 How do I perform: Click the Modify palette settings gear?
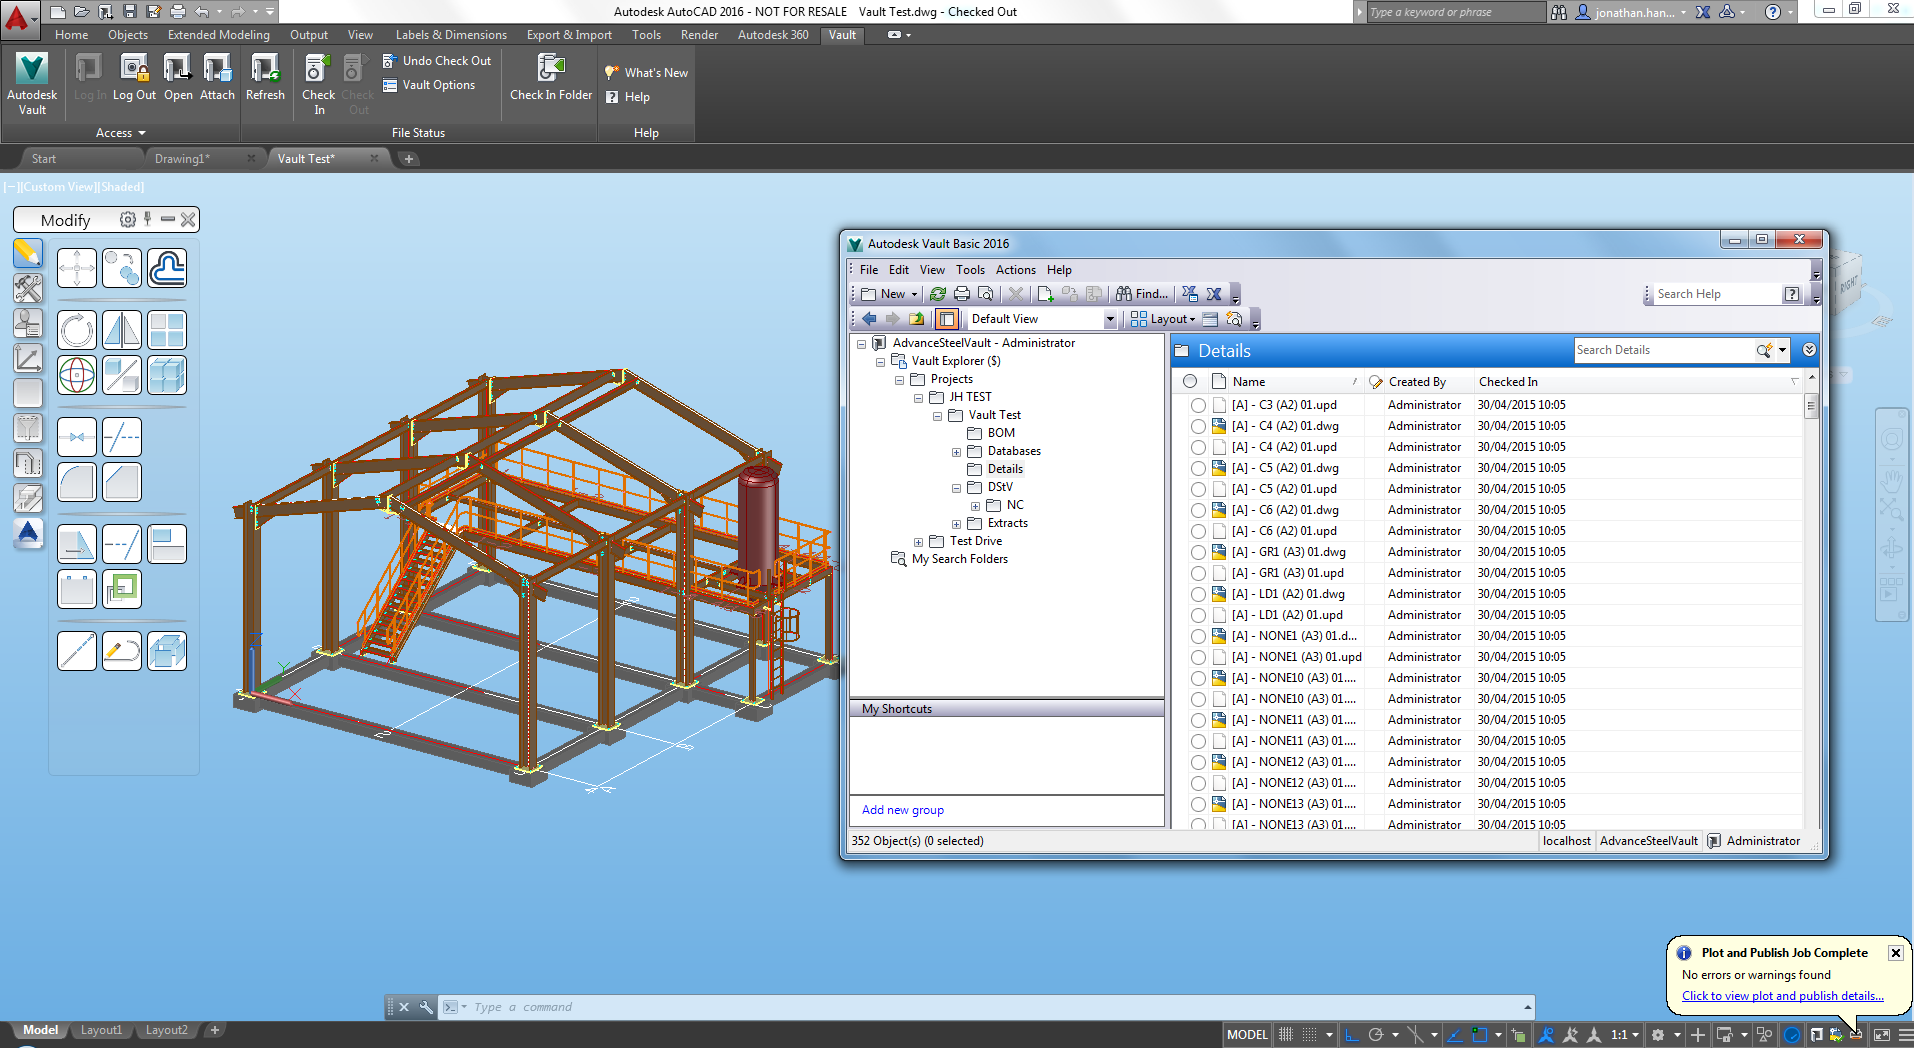(127, 220)
